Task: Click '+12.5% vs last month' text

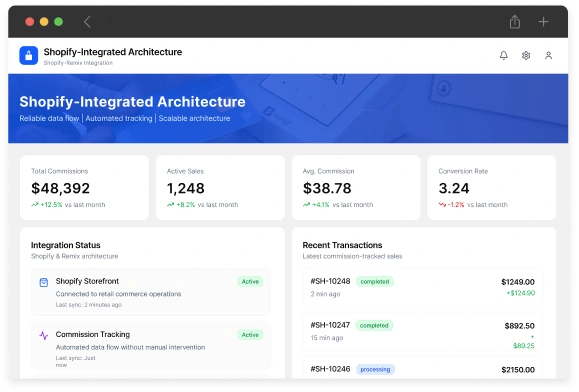Action: coord(73,205)
